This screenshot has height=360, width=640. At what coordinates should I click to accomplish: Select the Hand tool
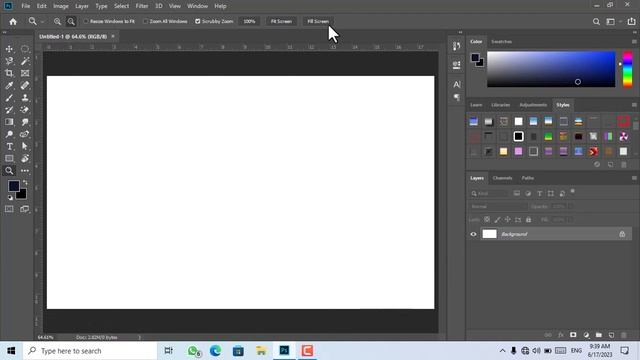25,158
